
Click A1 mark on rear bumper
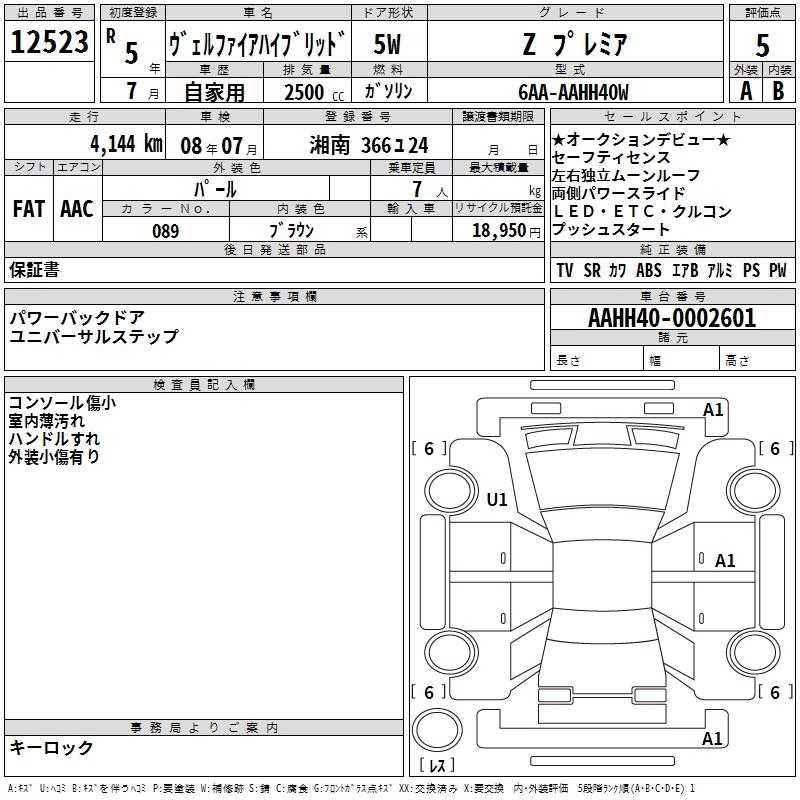pos(712,738)
